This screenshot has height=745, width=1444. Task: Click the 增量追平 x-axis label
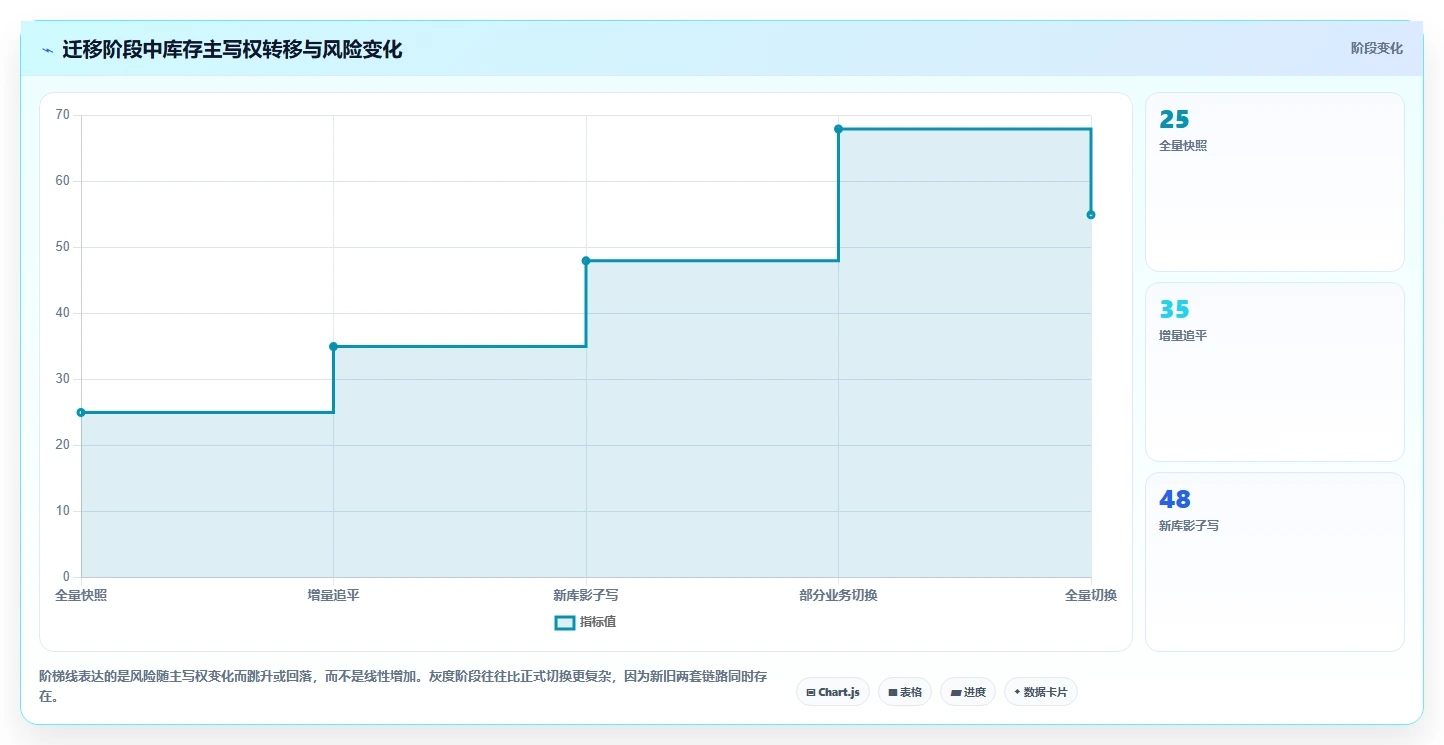333,595
